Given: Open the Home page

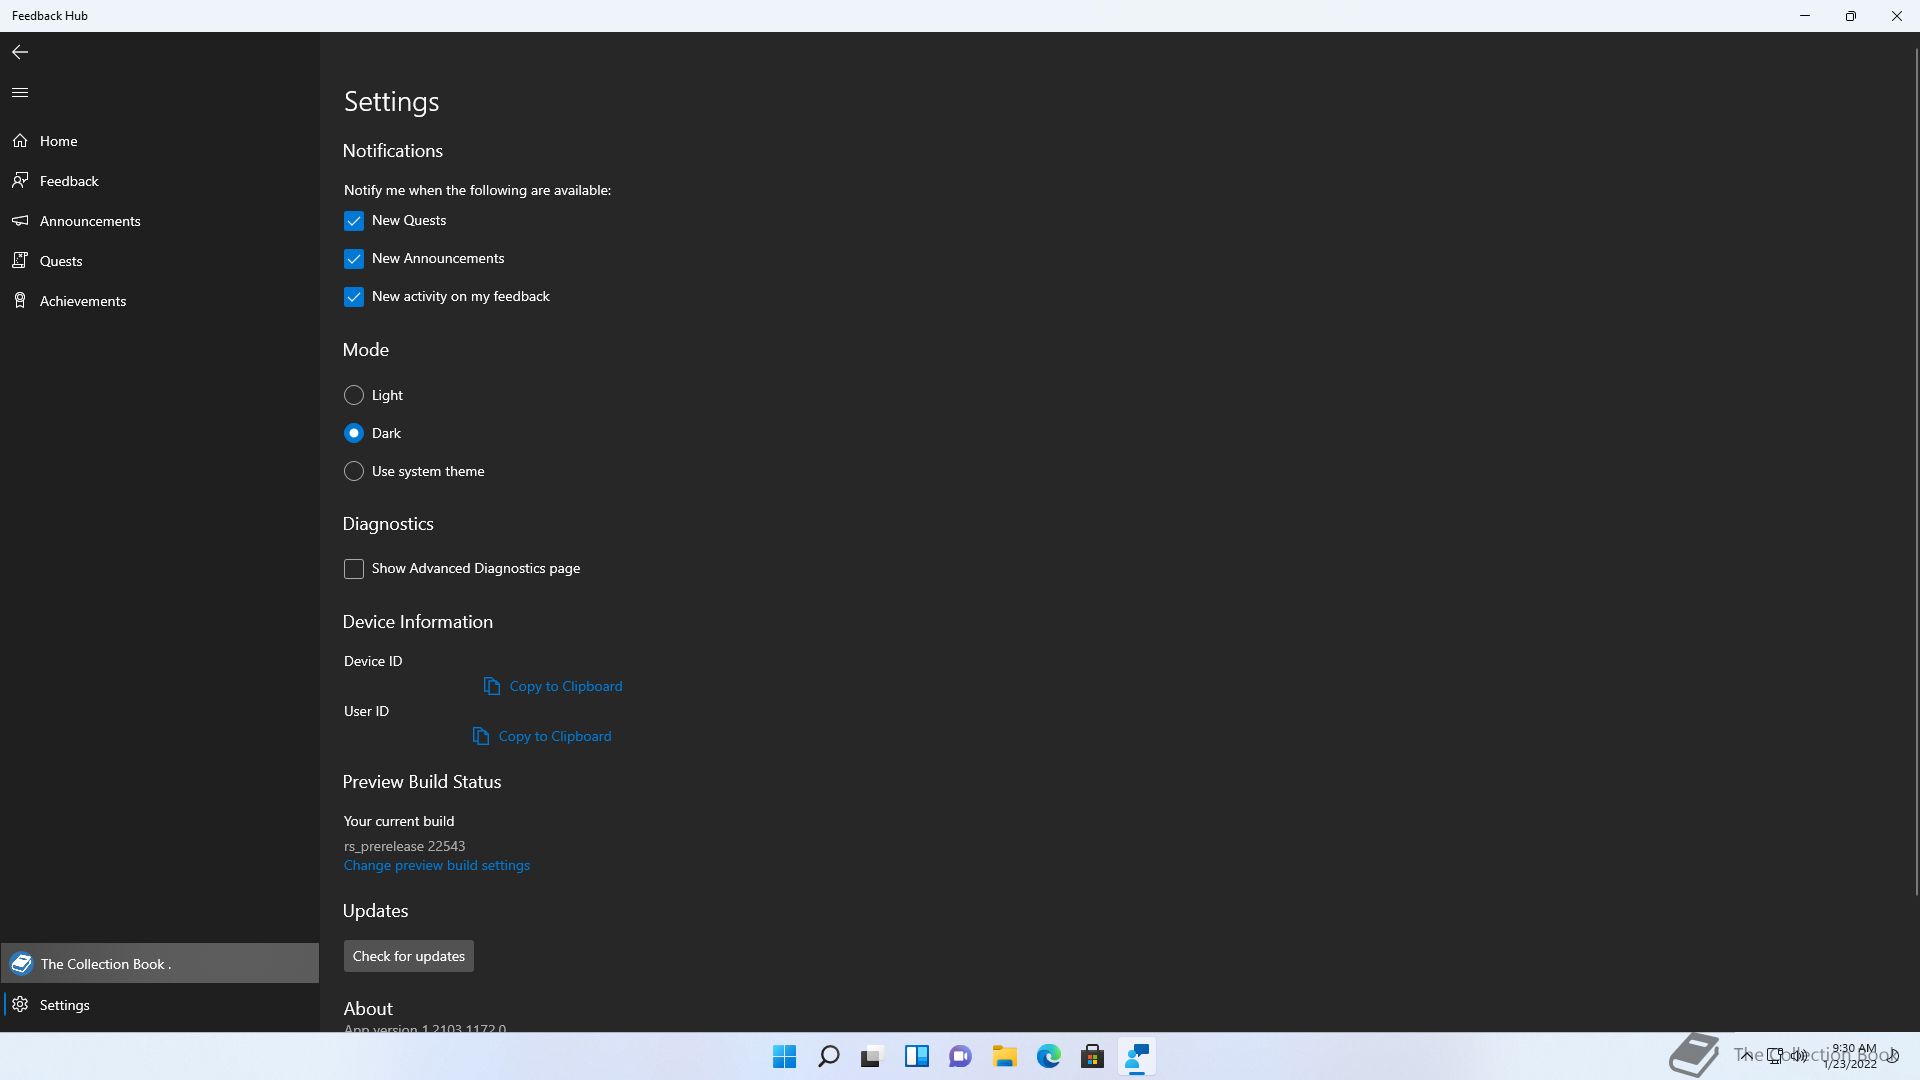Looking at the screenshot, I should point(160,141).
